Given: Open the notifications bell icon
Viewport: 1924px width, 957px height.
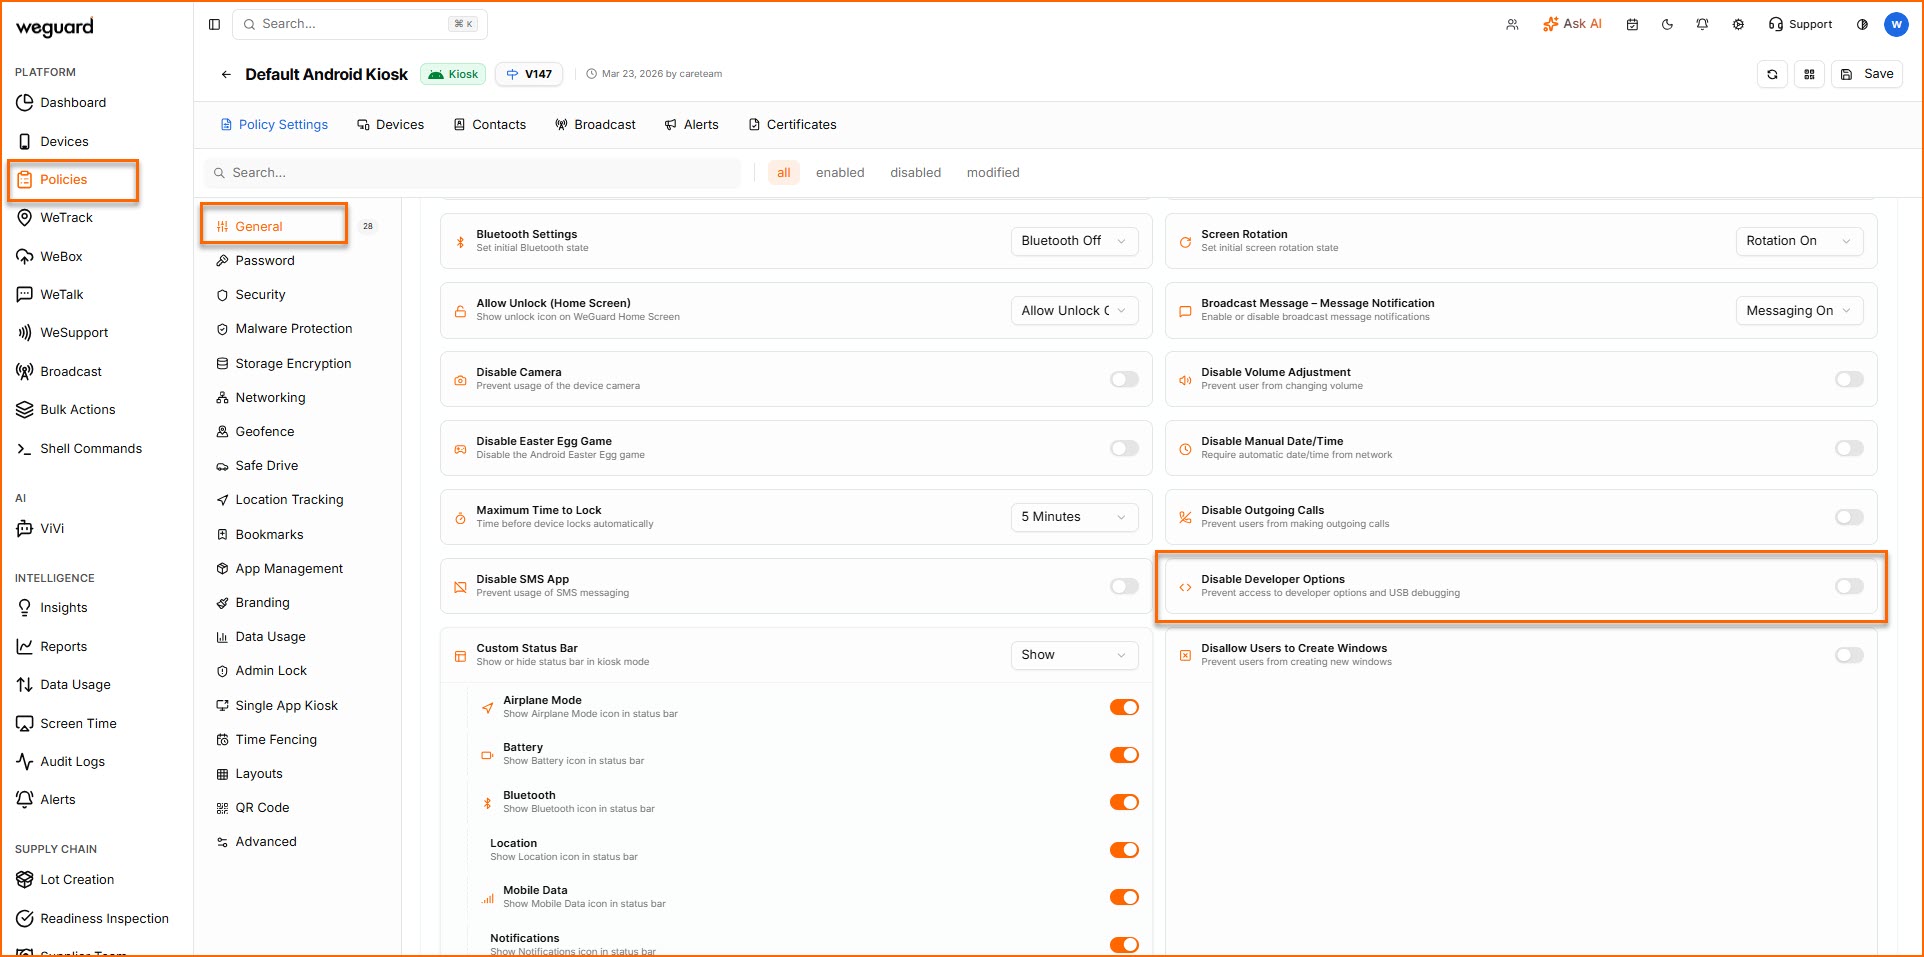Looking at the screenshot, I should 1702,24.
